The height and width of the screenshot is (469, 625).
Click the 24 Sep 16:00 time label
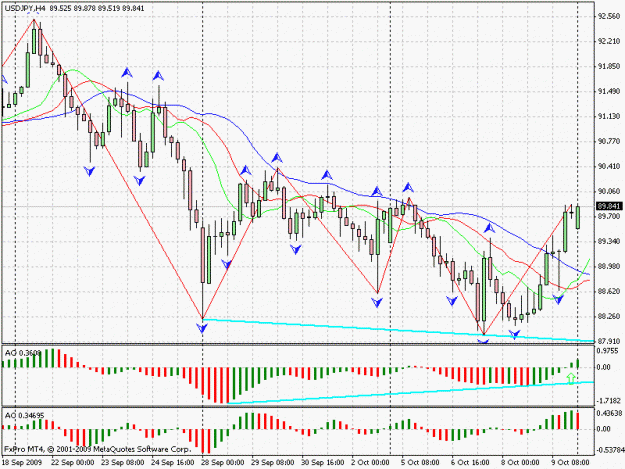point(173,463)
